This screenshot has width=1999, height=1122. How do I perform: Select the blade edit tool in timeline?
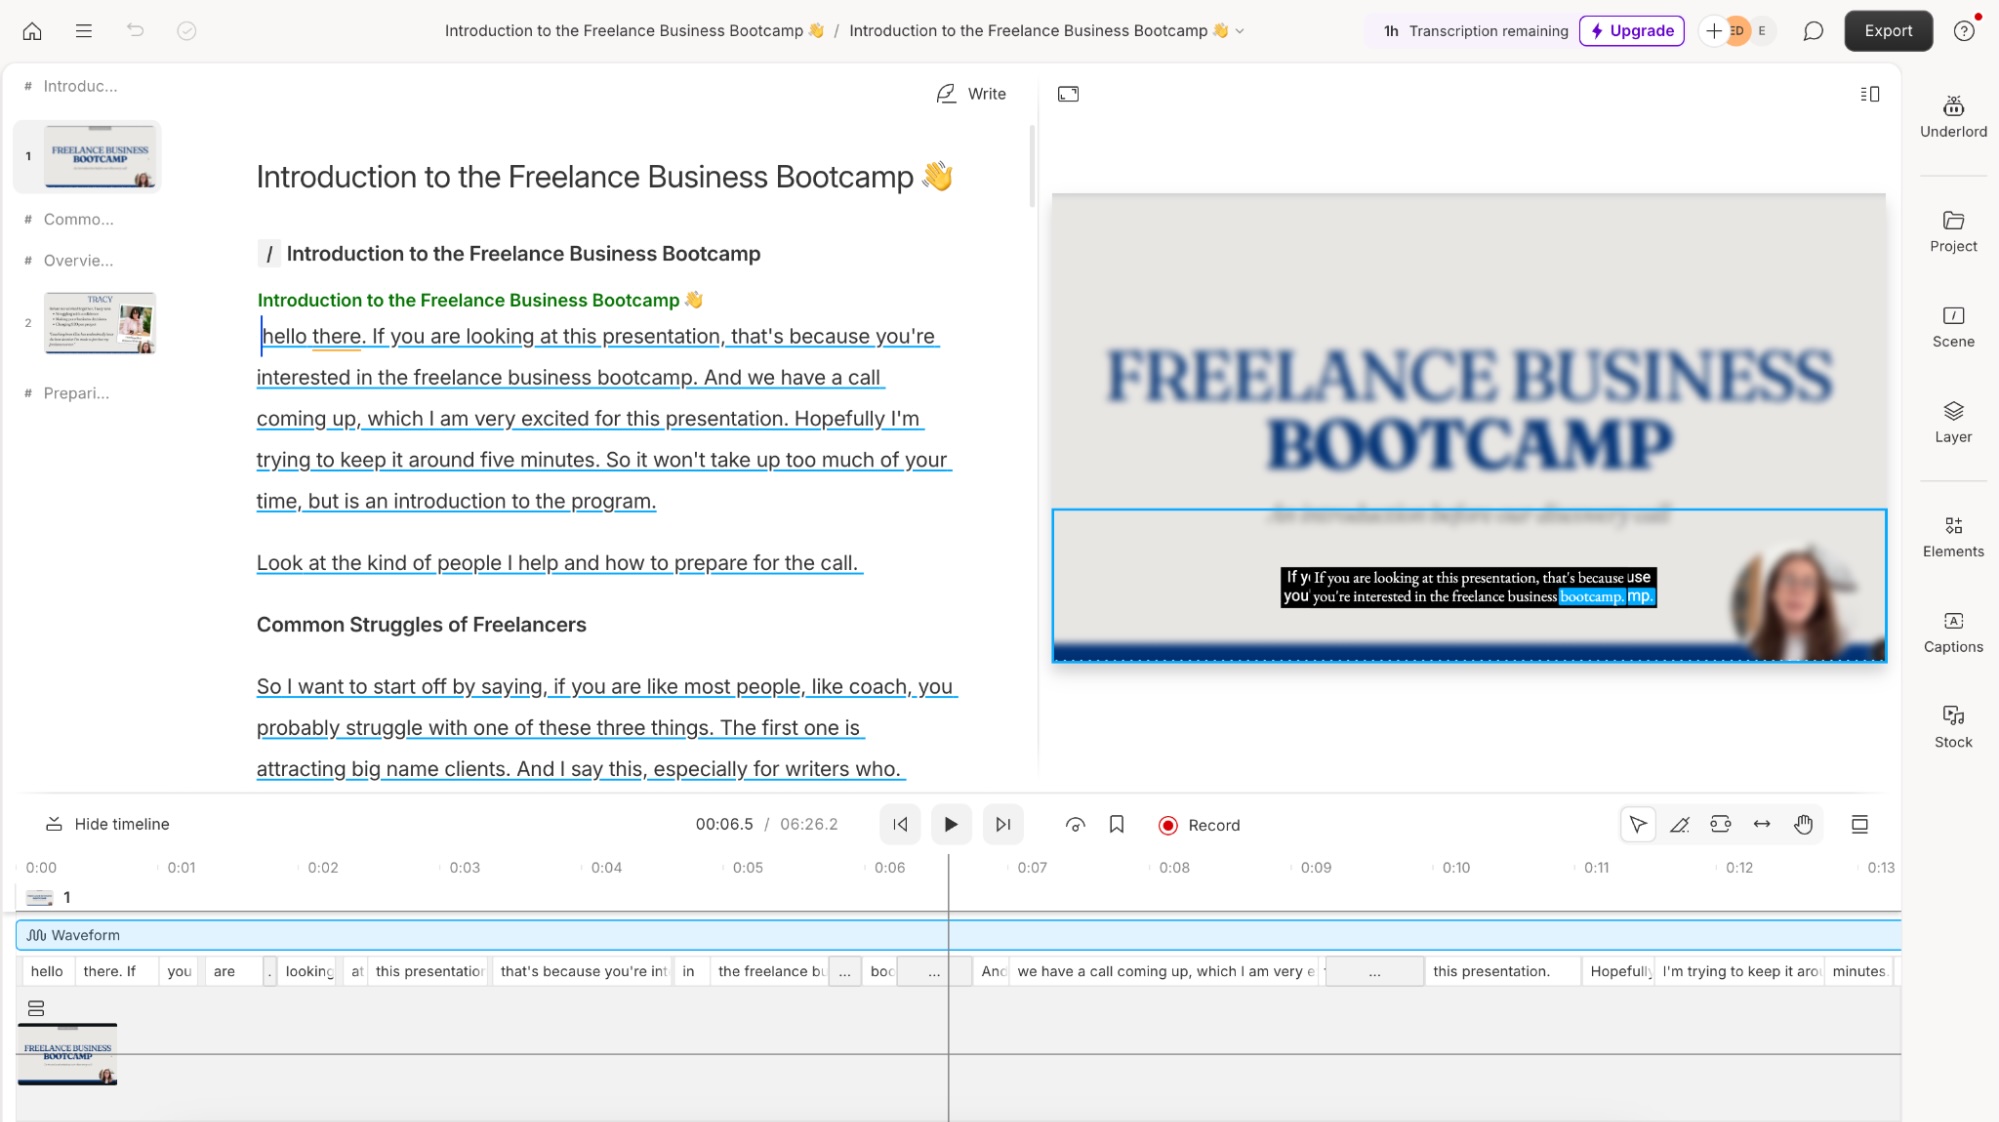1679,824
